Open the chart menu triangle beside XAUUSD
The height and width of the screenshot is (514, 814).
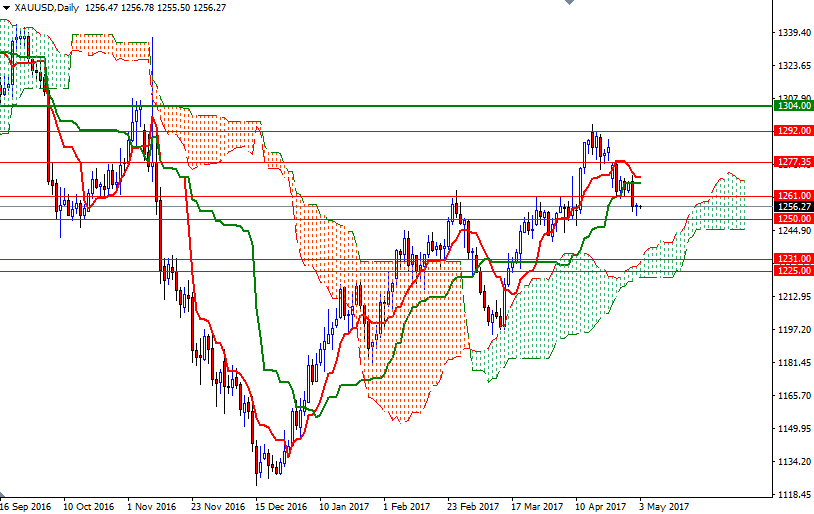tap(6, 8)
